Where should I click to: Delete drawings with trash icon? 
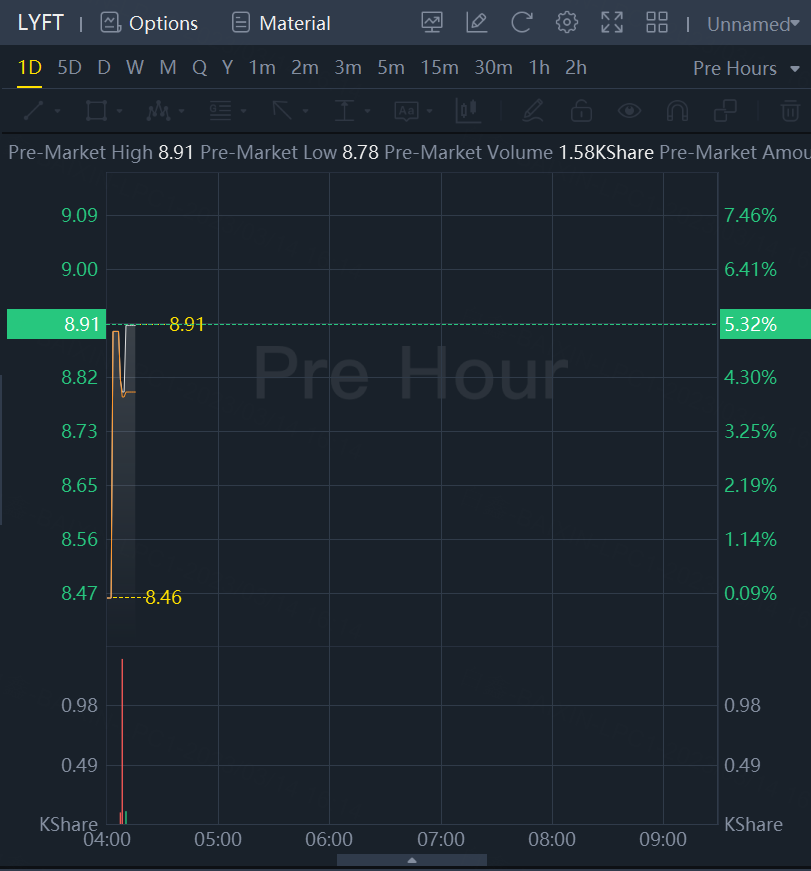point(790,110)
